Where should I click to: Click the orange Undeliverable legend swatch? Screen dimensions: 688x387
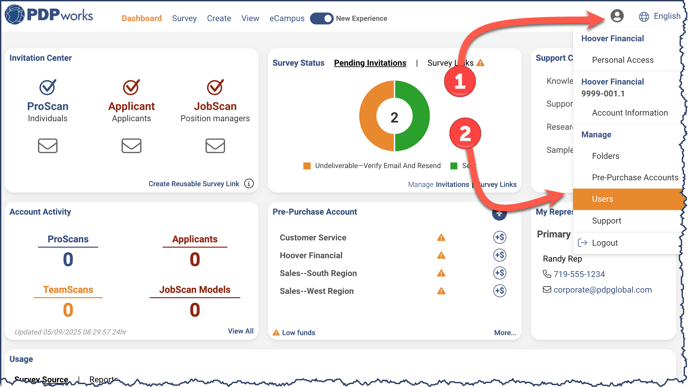point(307,165)
